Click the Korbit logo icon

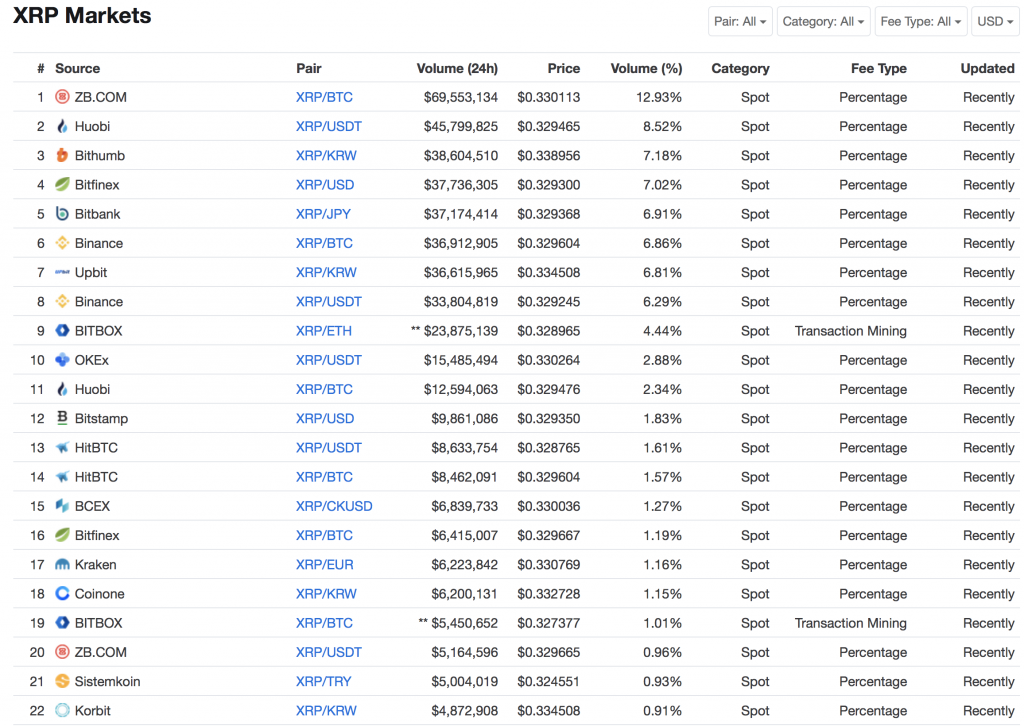click(62, 711)
